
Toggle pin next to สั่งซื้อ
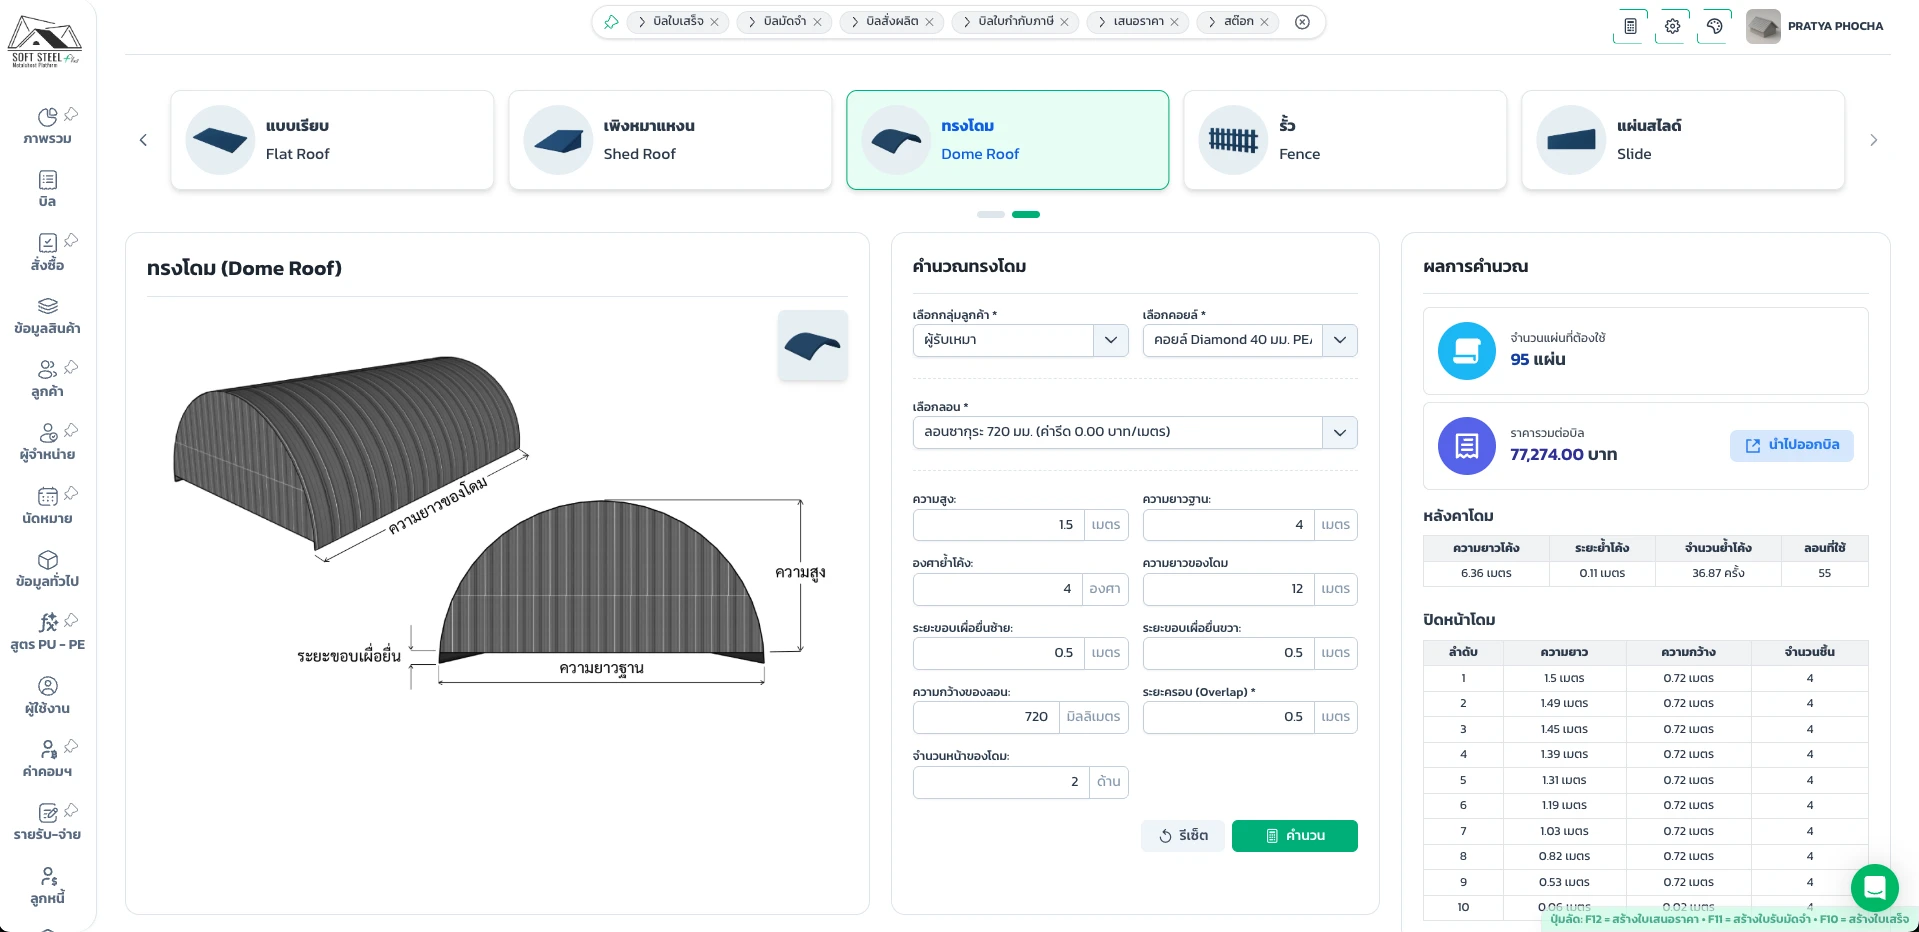71,240
